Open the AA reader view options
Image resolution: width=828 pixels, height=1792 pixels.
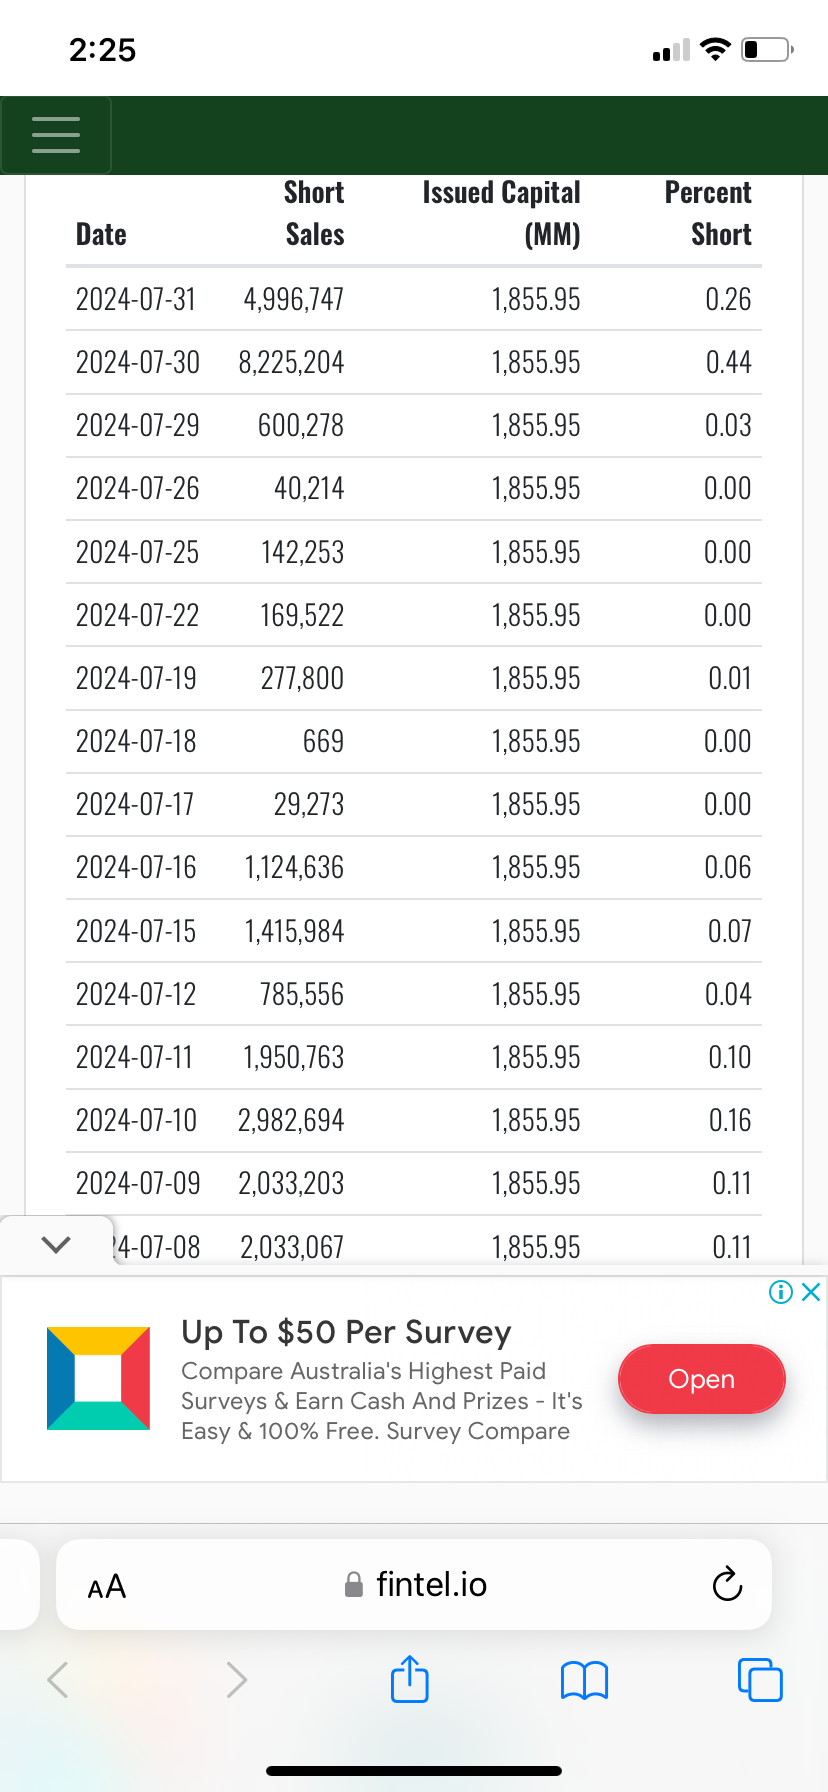coord(107,1586)
